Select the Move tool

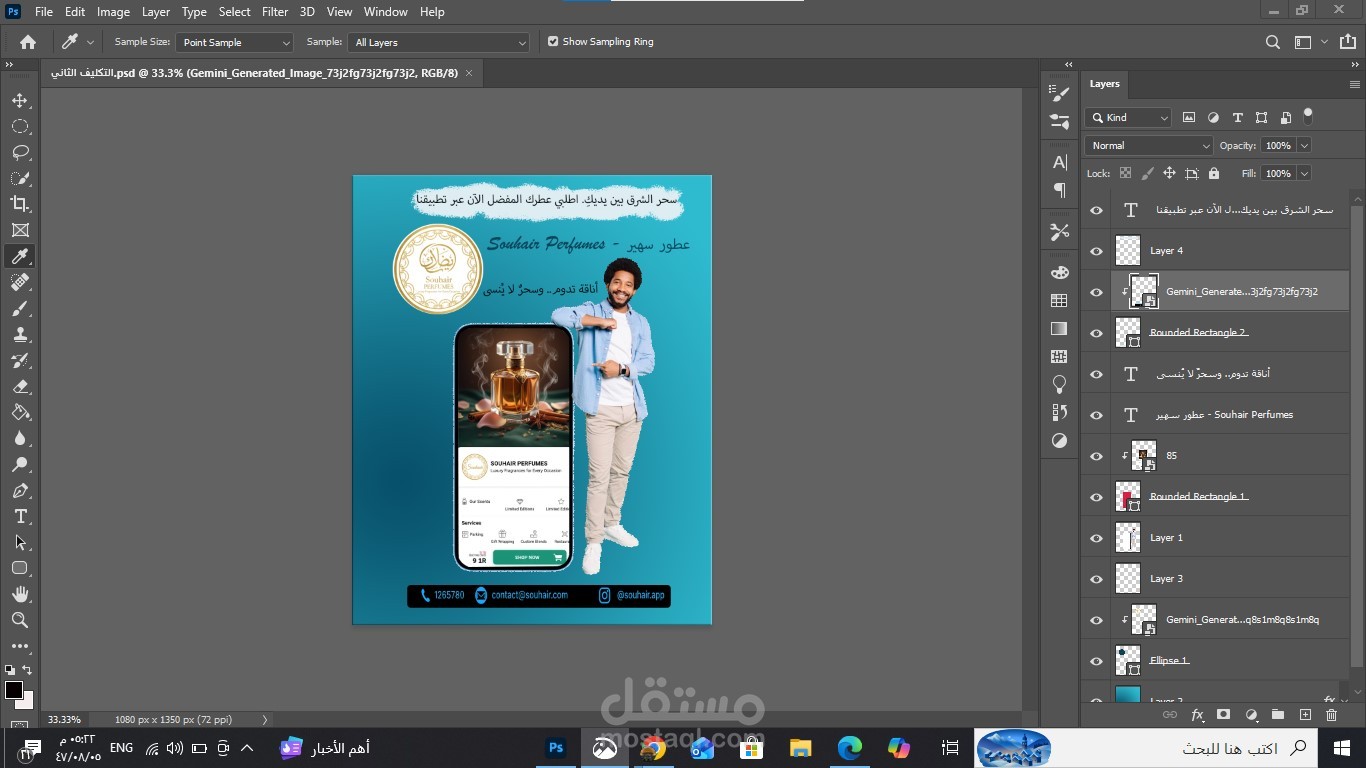tap(20, 100)
